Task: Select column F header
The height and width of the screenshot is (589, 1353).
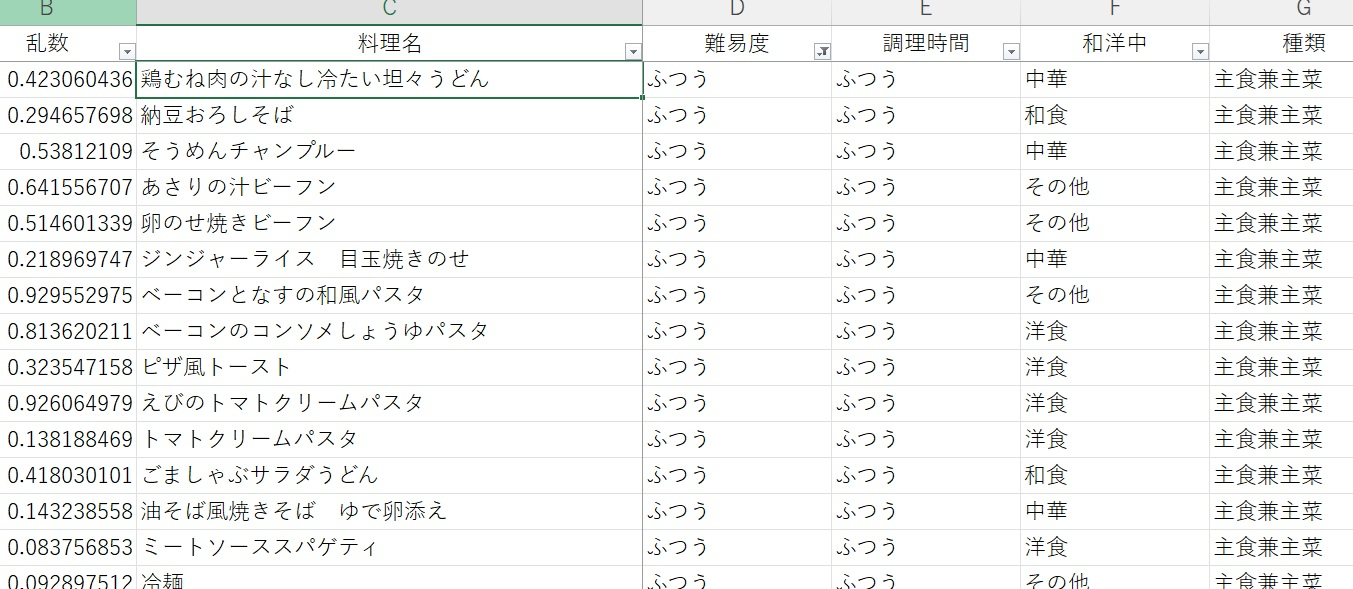Action: pyautogui.click(x=1115, y=12)
